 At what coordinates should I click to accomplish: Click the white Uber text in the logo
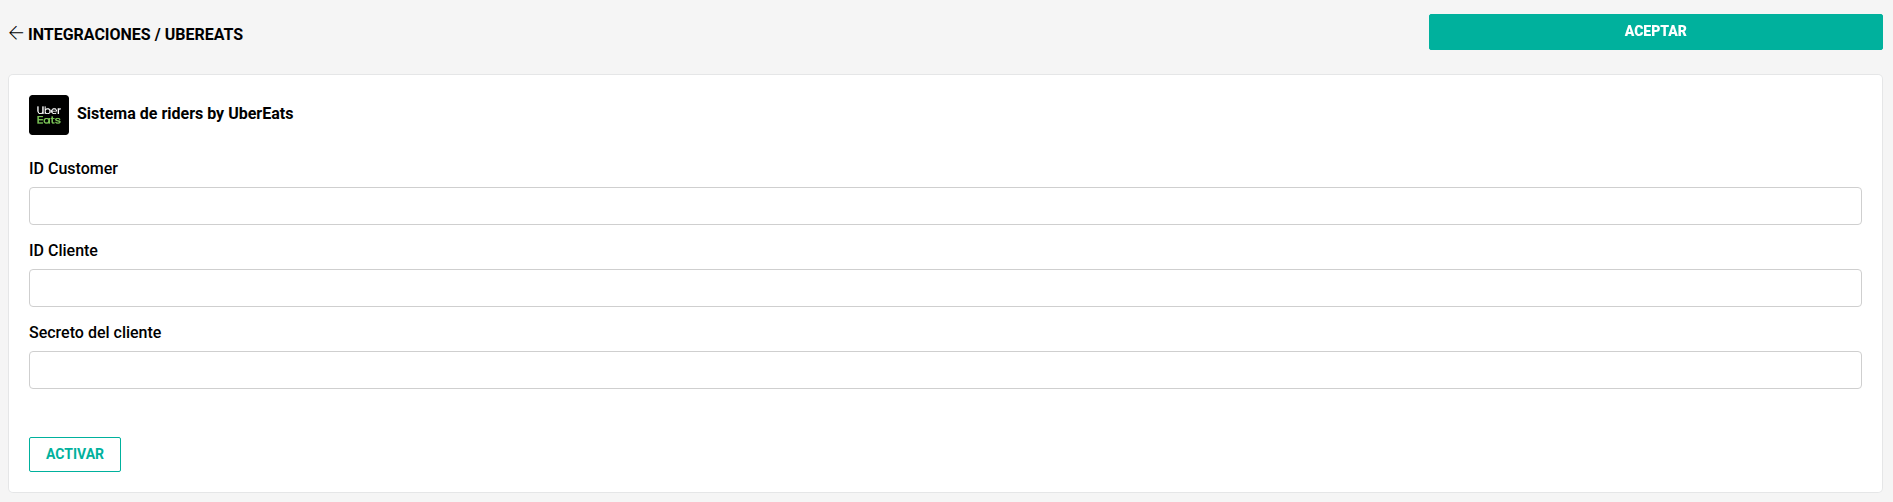point(49,110)
